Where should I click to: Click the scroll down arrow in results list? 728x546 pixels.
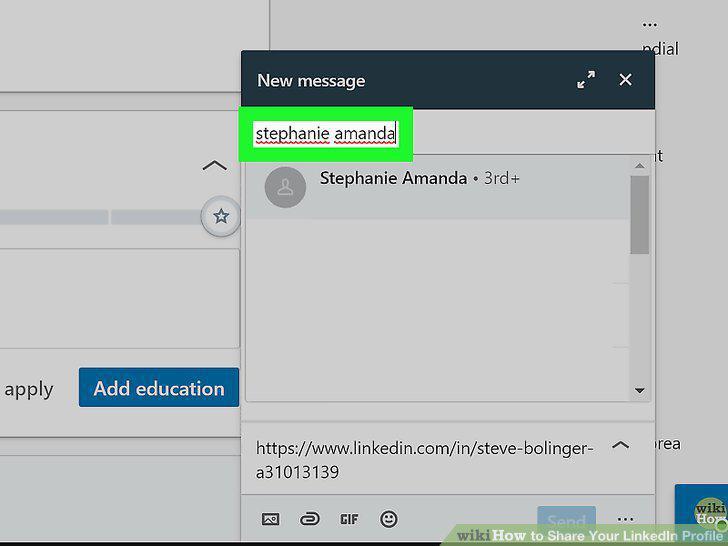[640, 390]
